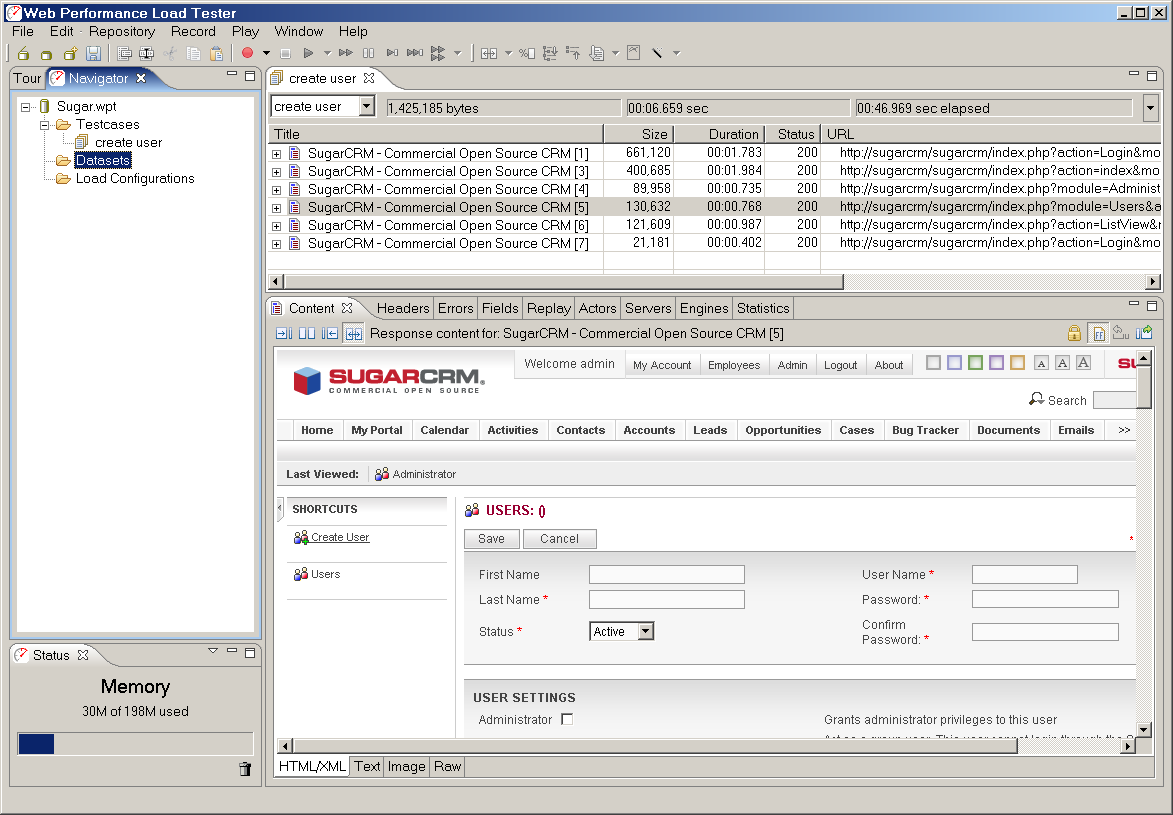Open the Play menu

tap(245, 31)
